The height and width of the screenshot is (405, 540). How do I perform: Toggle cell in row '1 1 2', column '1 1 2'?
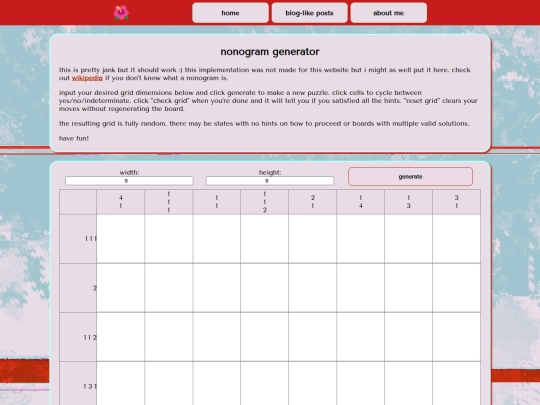(264, 337)
